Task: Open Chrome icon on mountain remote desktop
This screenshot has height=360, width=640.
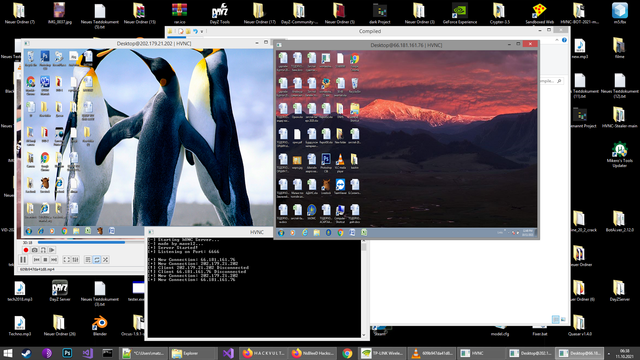Action: [x=354, y=62]
